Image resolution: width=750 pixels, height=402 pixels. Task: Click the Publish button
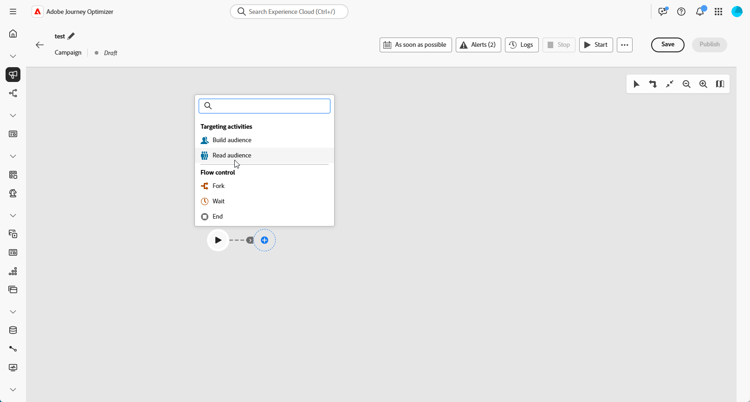click(710, 45)
